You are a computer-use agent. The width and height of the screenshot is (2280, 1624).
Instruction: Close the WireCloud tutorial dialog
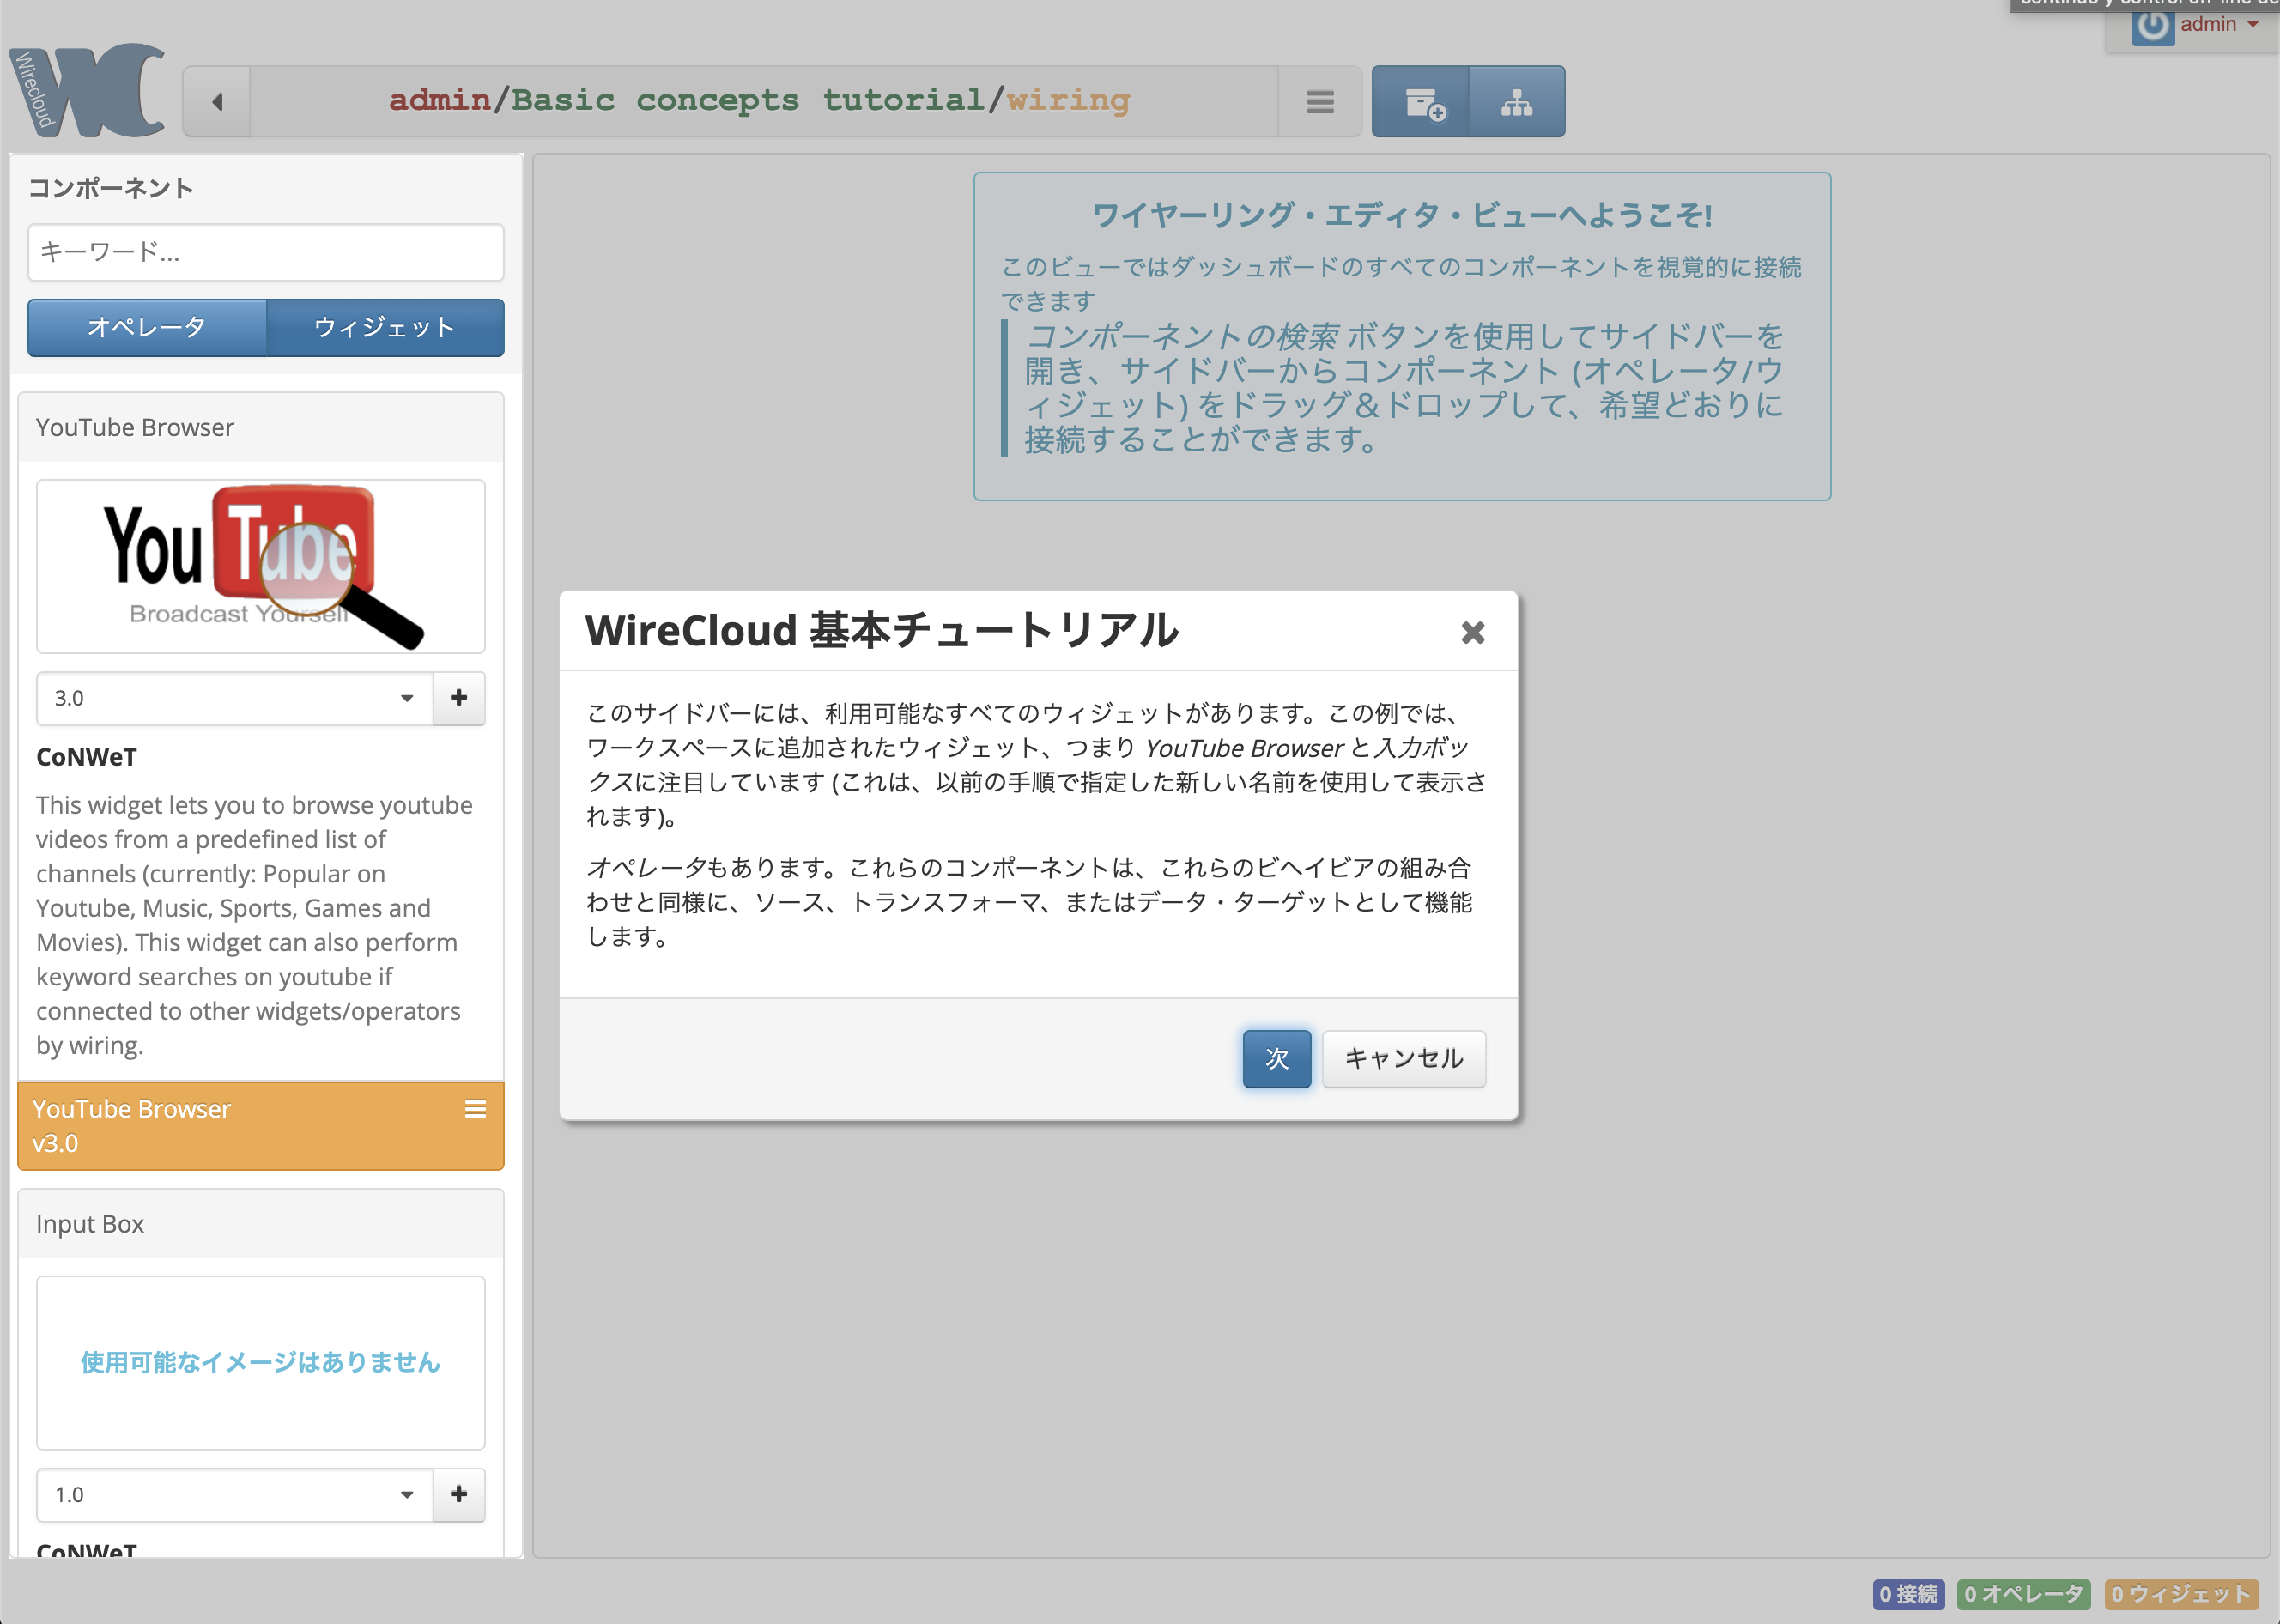[x=1472, y=633]
